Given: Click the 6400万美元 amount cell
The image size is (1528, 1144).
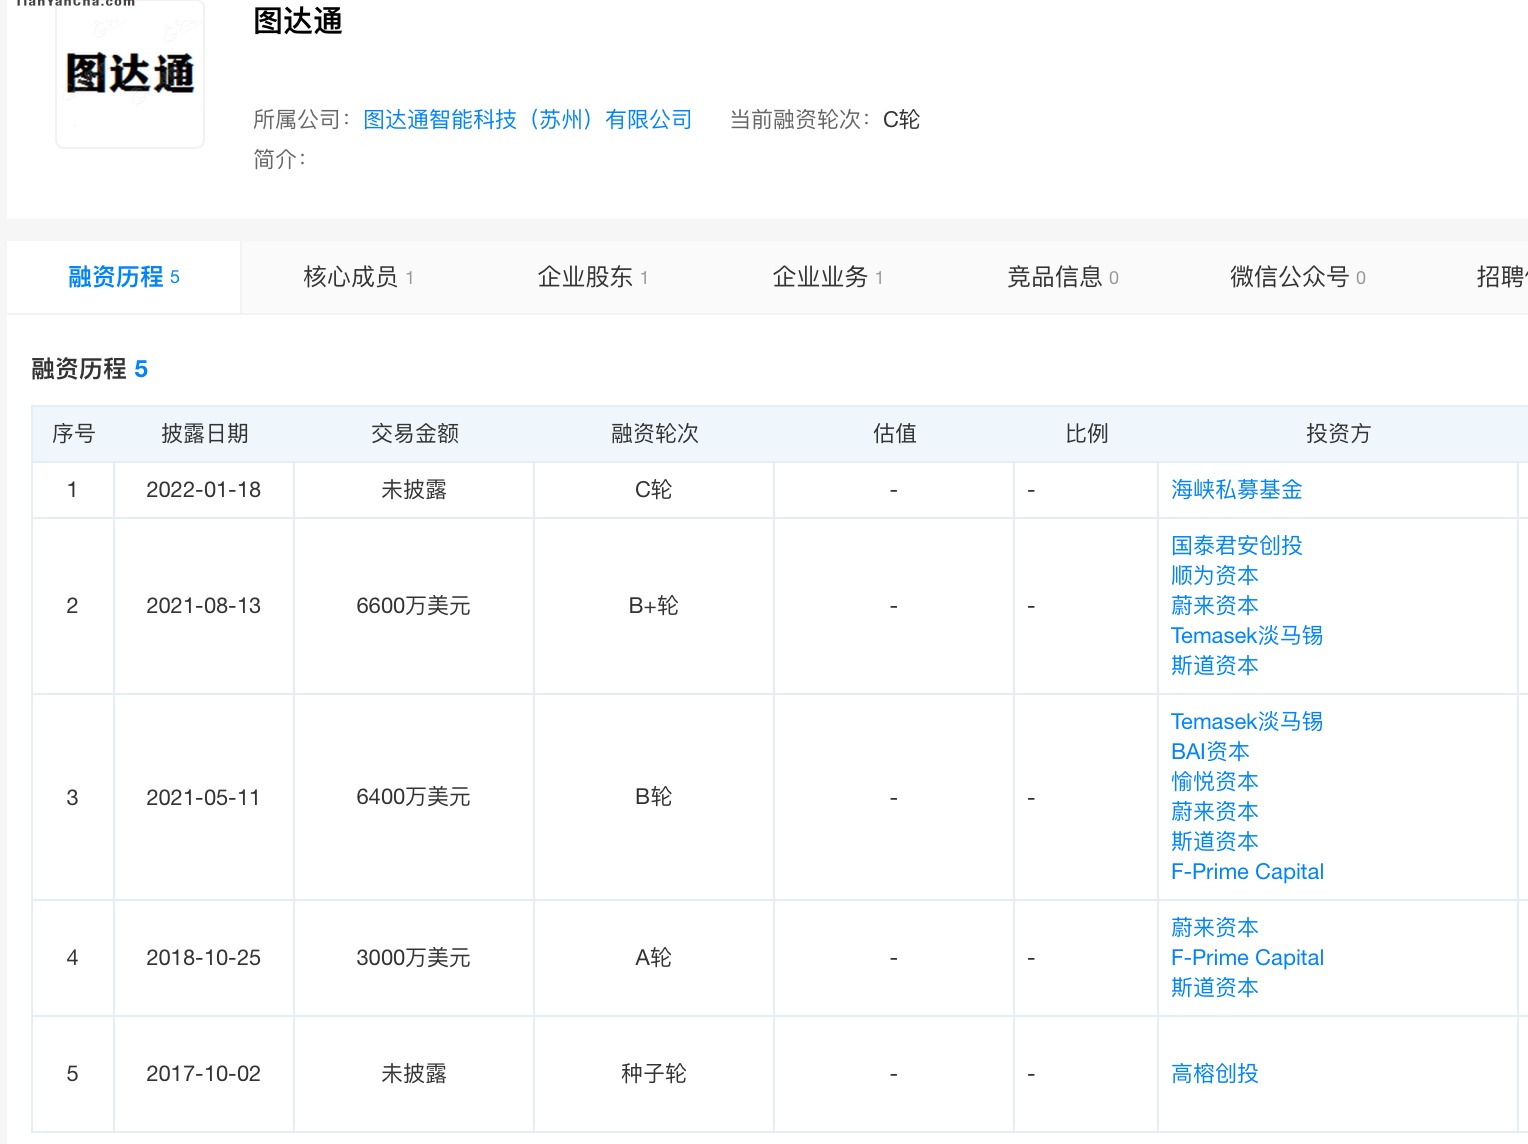Looking at the screenshot, I should click(413, 798).
